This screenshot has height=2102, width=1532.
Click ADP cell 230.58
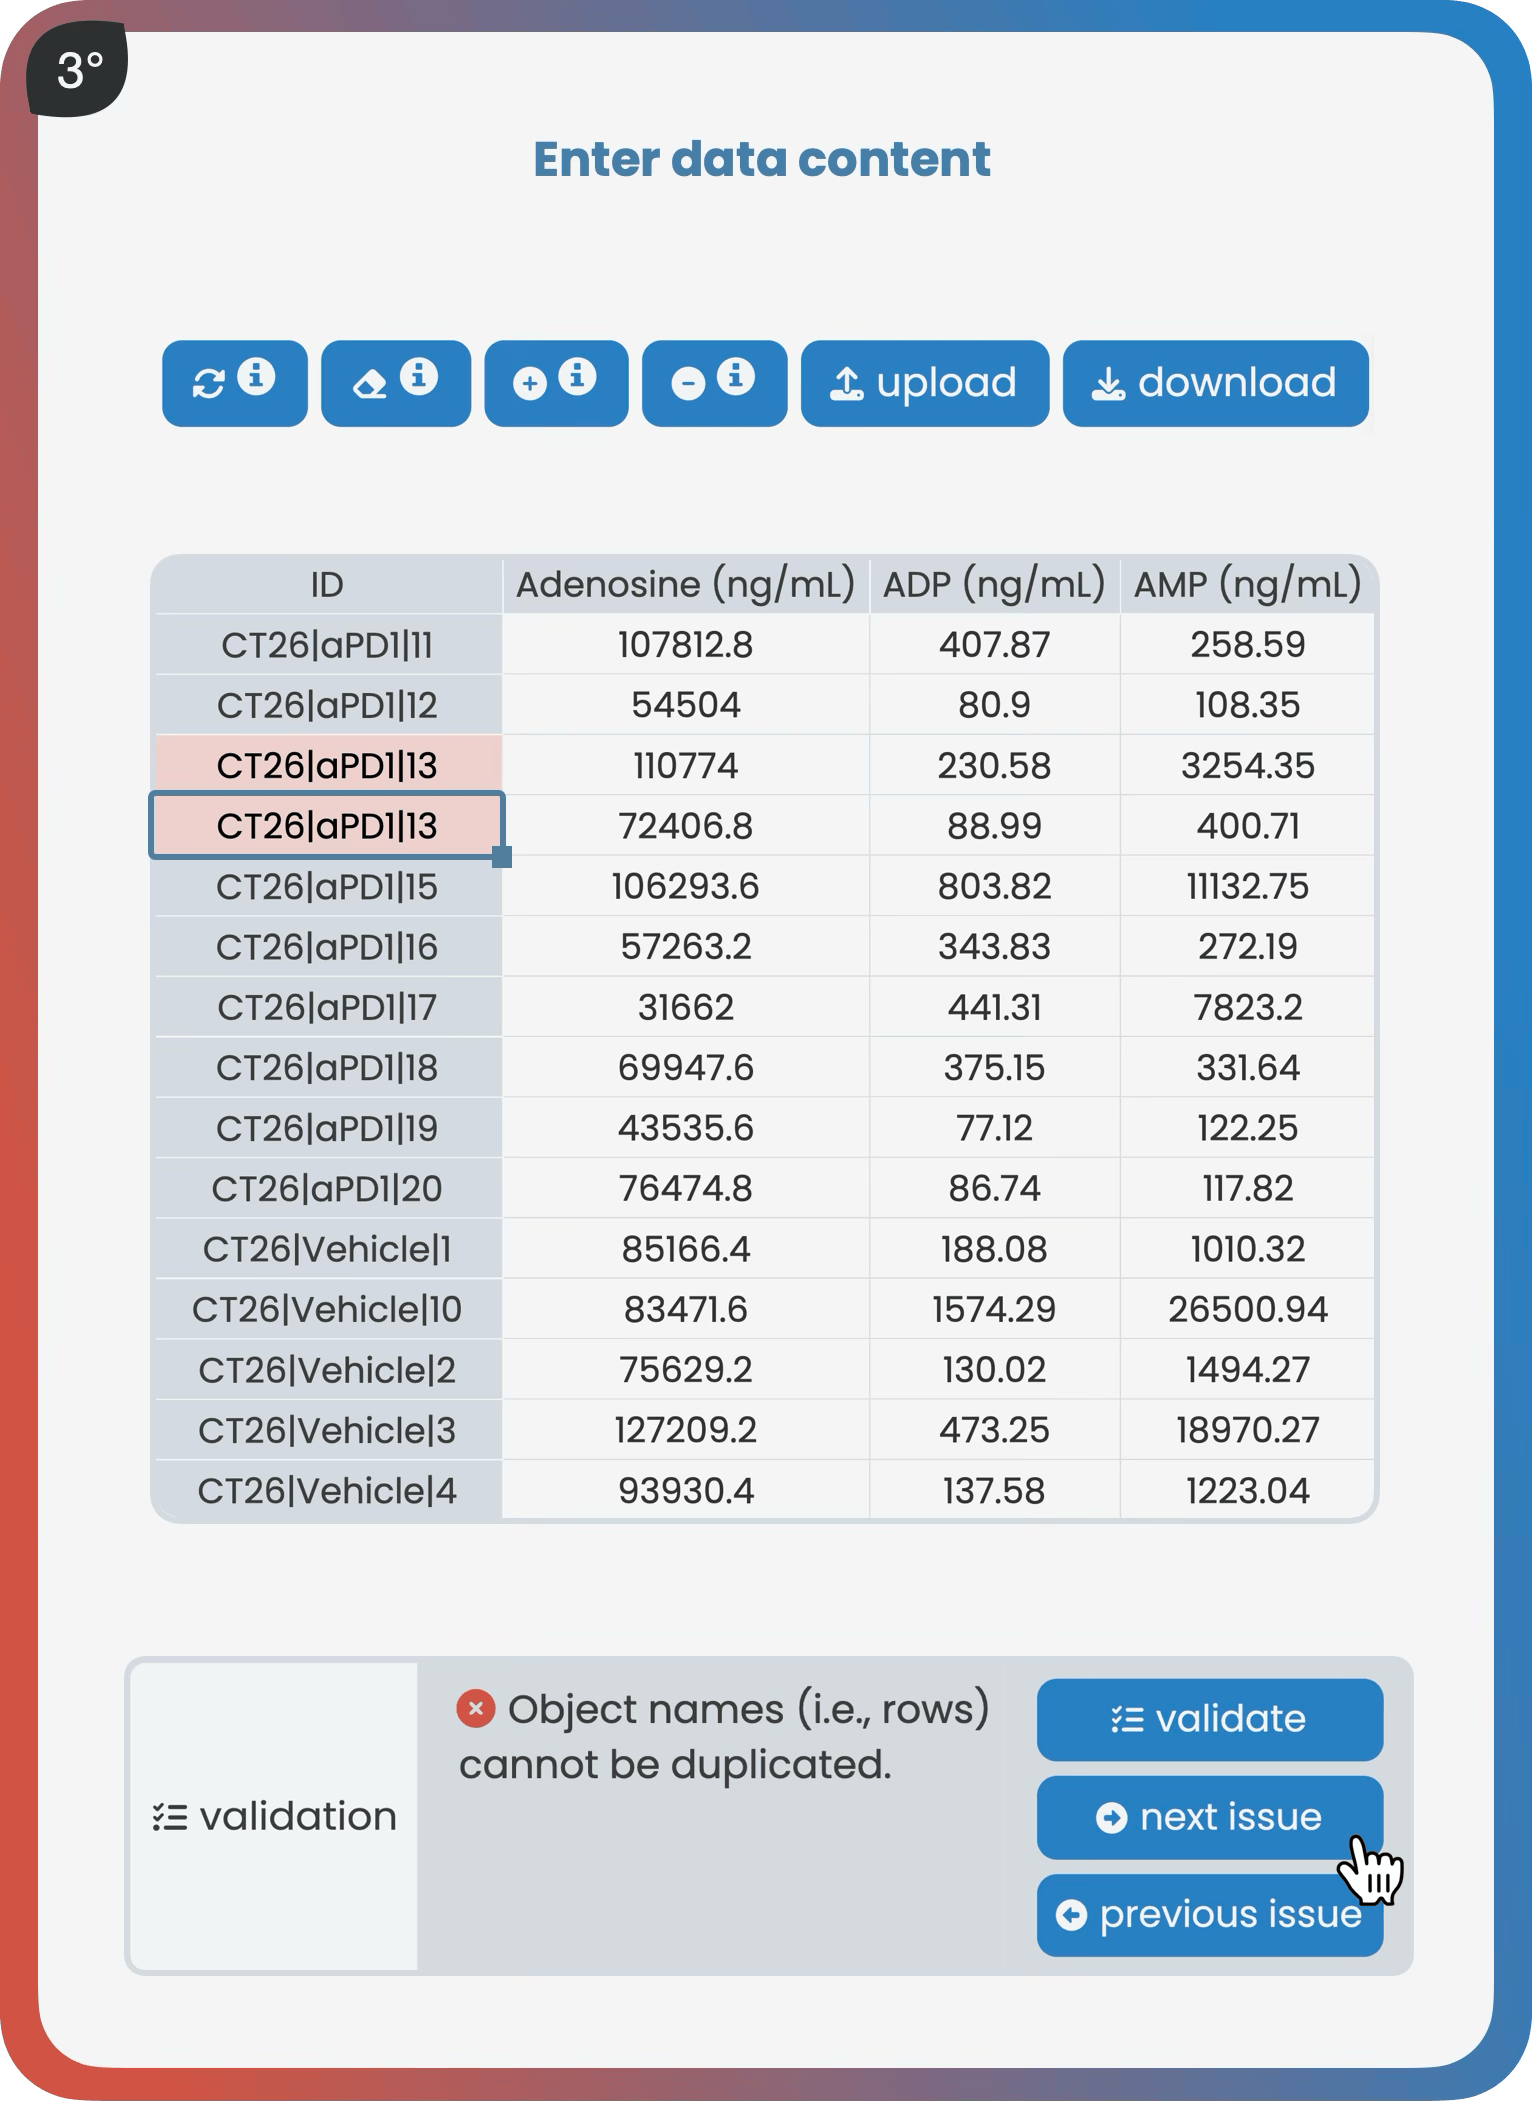995,766
